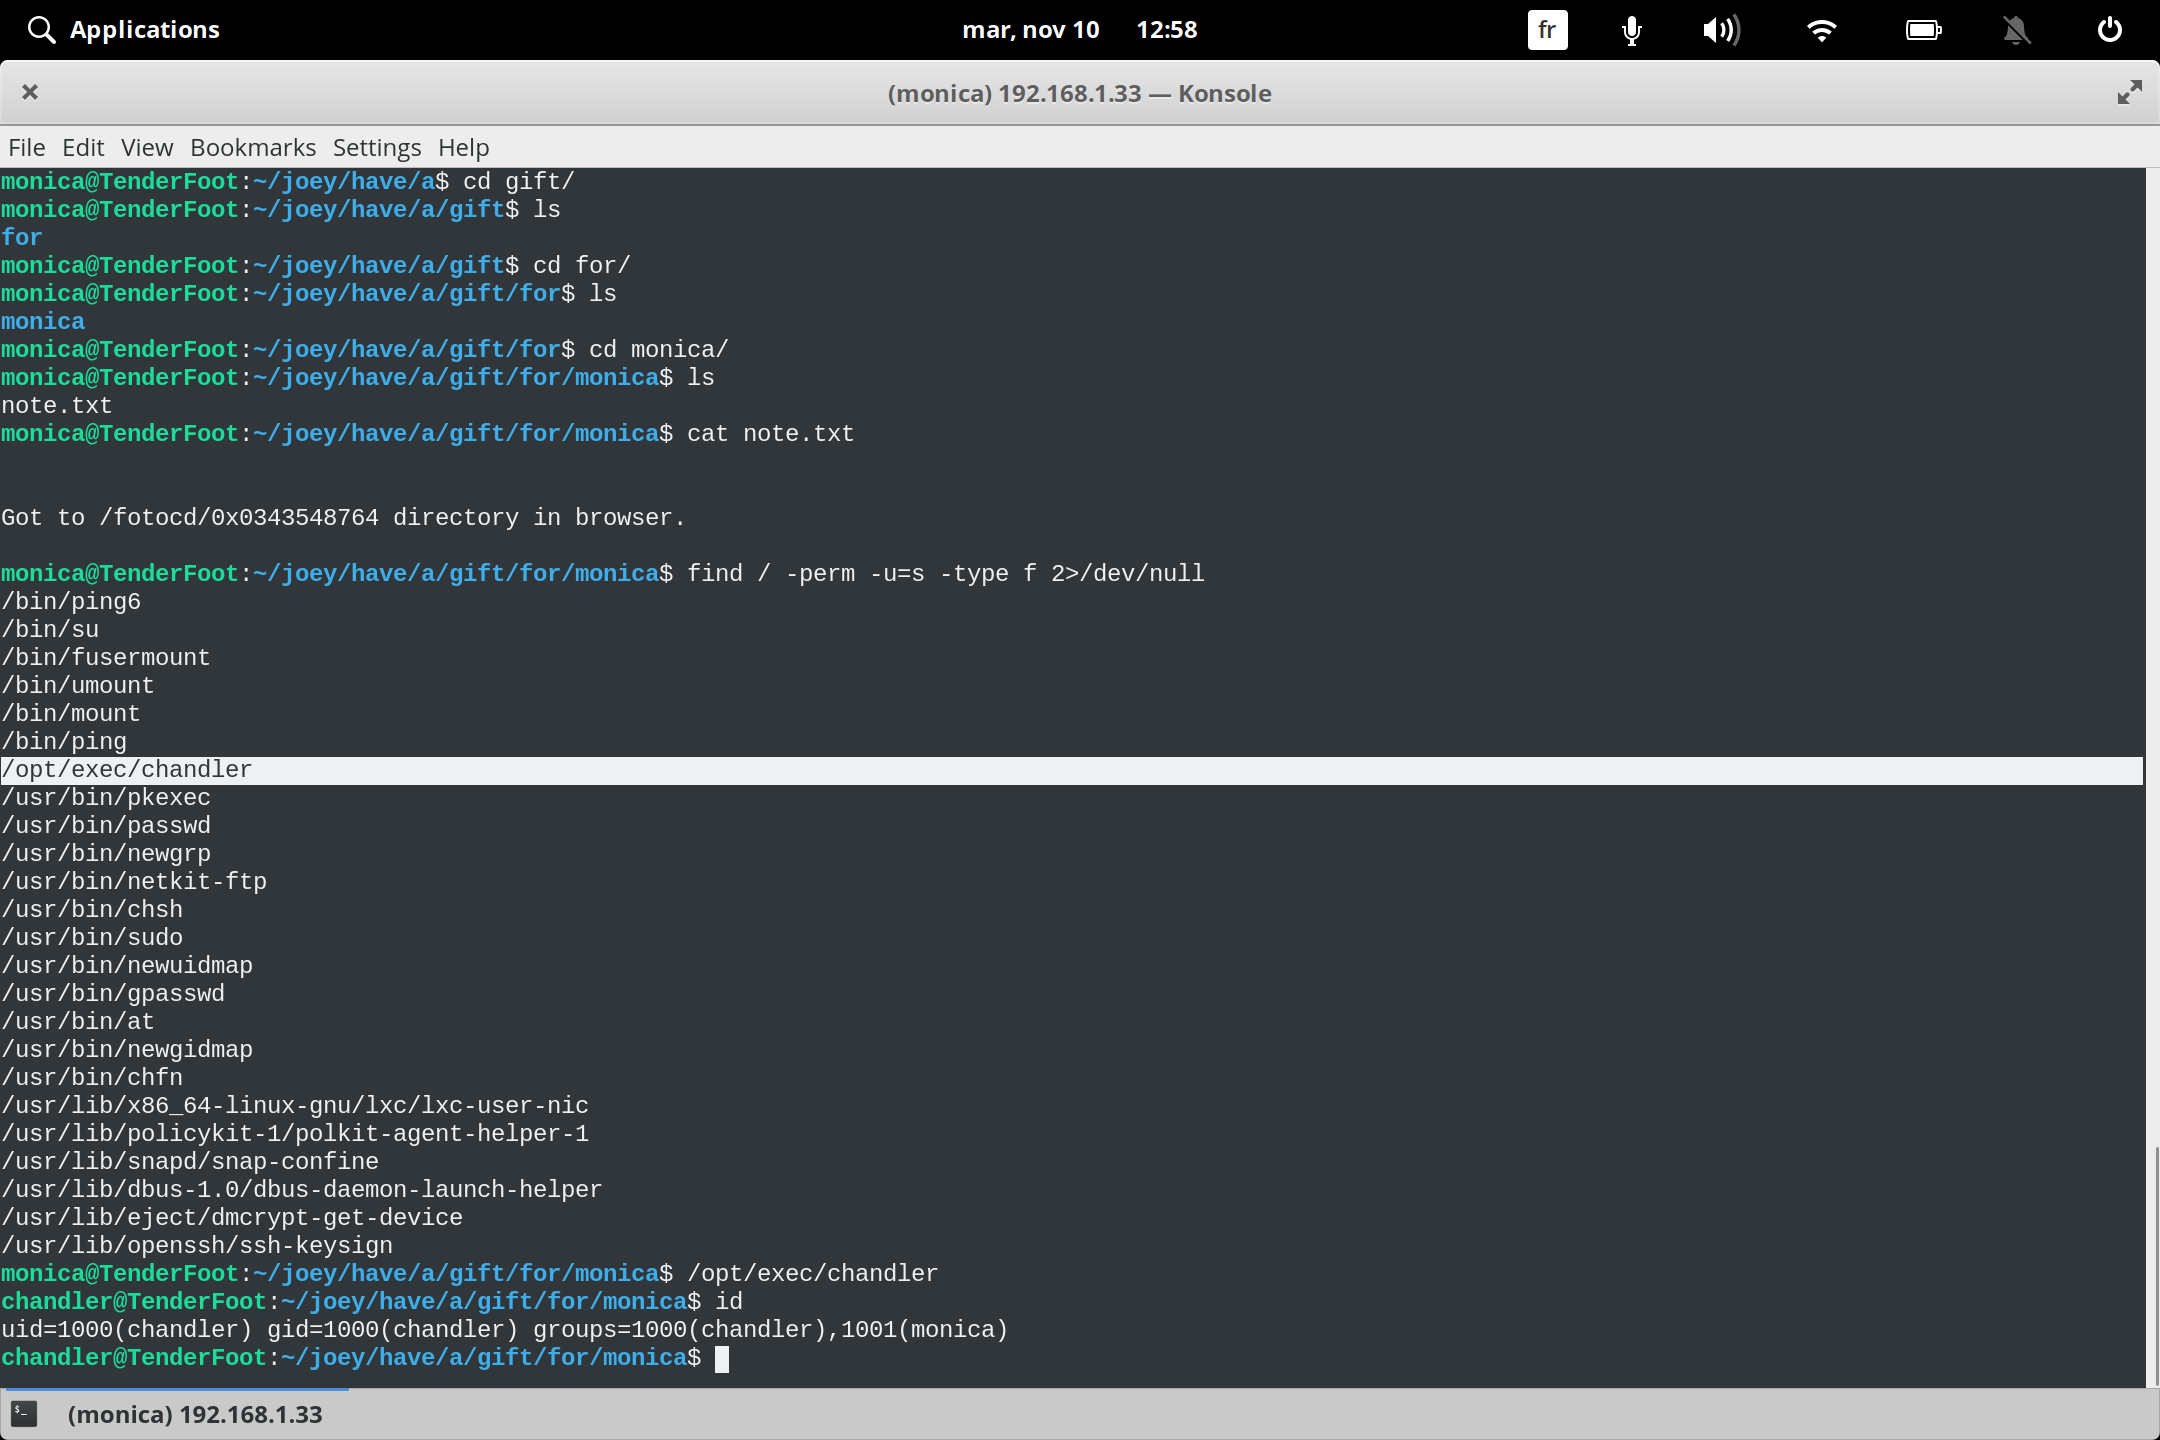Screen dimensions: 2160x1440
Task: Open the keyboard layout indicator showing fr
Action: click(x=1546, y=30)
